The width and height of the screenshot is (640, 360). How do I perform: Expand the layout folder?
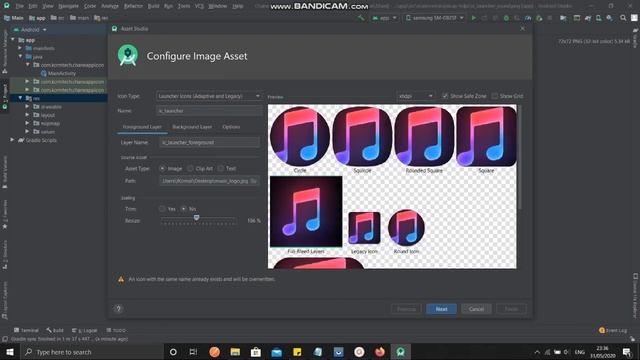pos(27,115)
